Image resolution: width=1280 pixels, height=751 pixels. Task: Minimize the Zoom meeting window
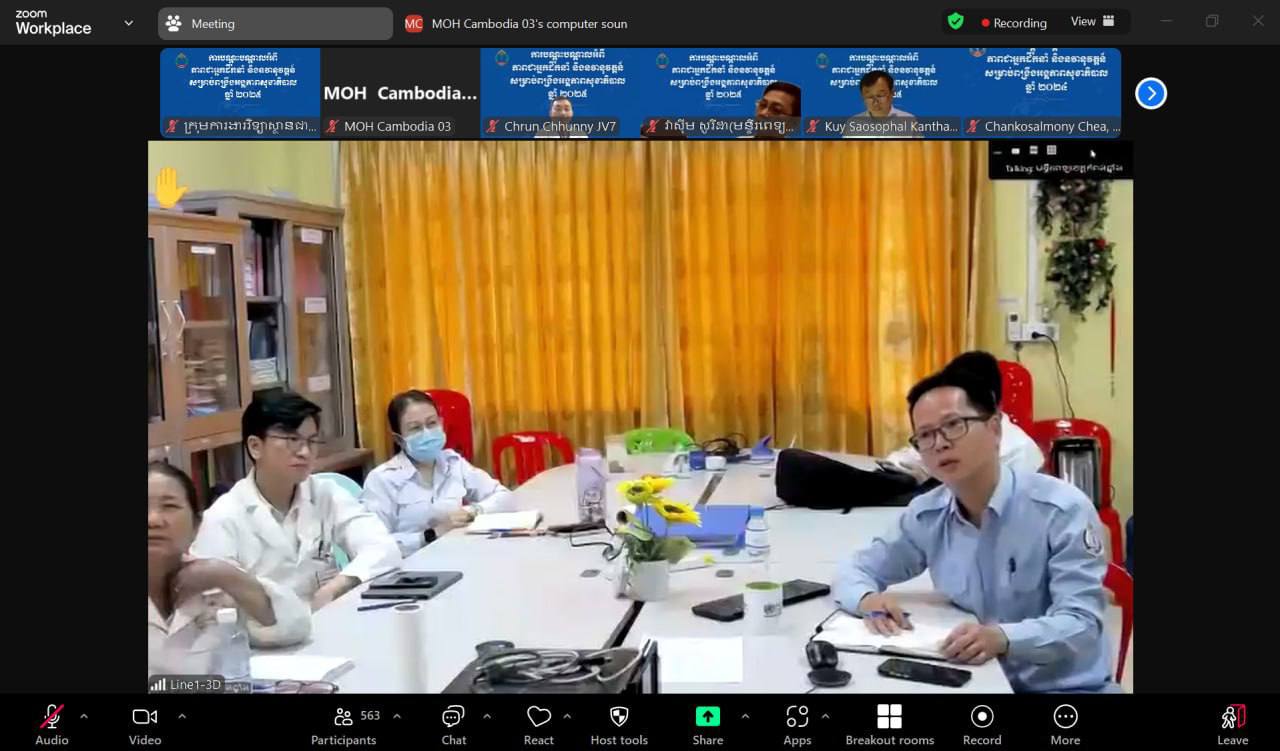coord(1166,21)
